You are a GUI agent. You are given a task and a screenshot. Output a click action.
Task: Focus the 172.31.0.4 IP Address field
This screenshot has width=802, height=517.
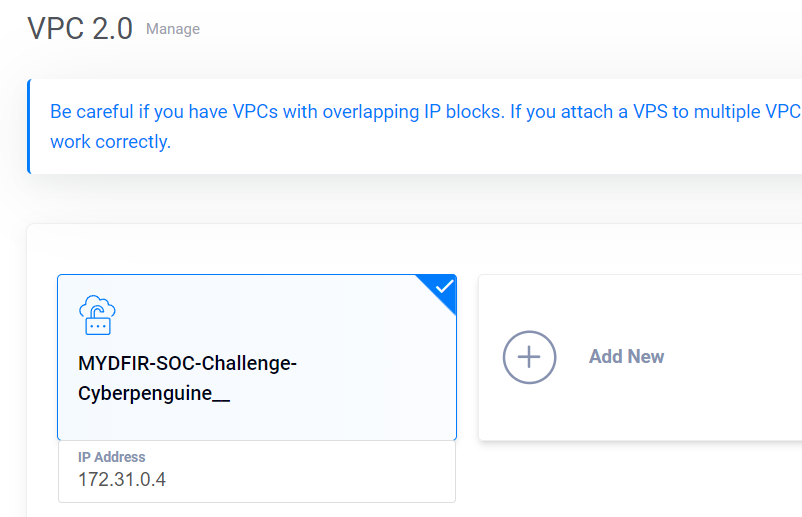(257, 471)
